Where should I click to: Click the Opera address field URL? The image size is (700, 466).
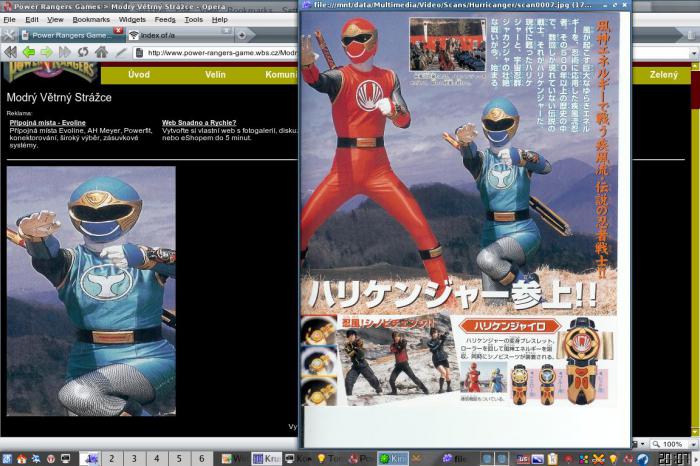[222, 53]
